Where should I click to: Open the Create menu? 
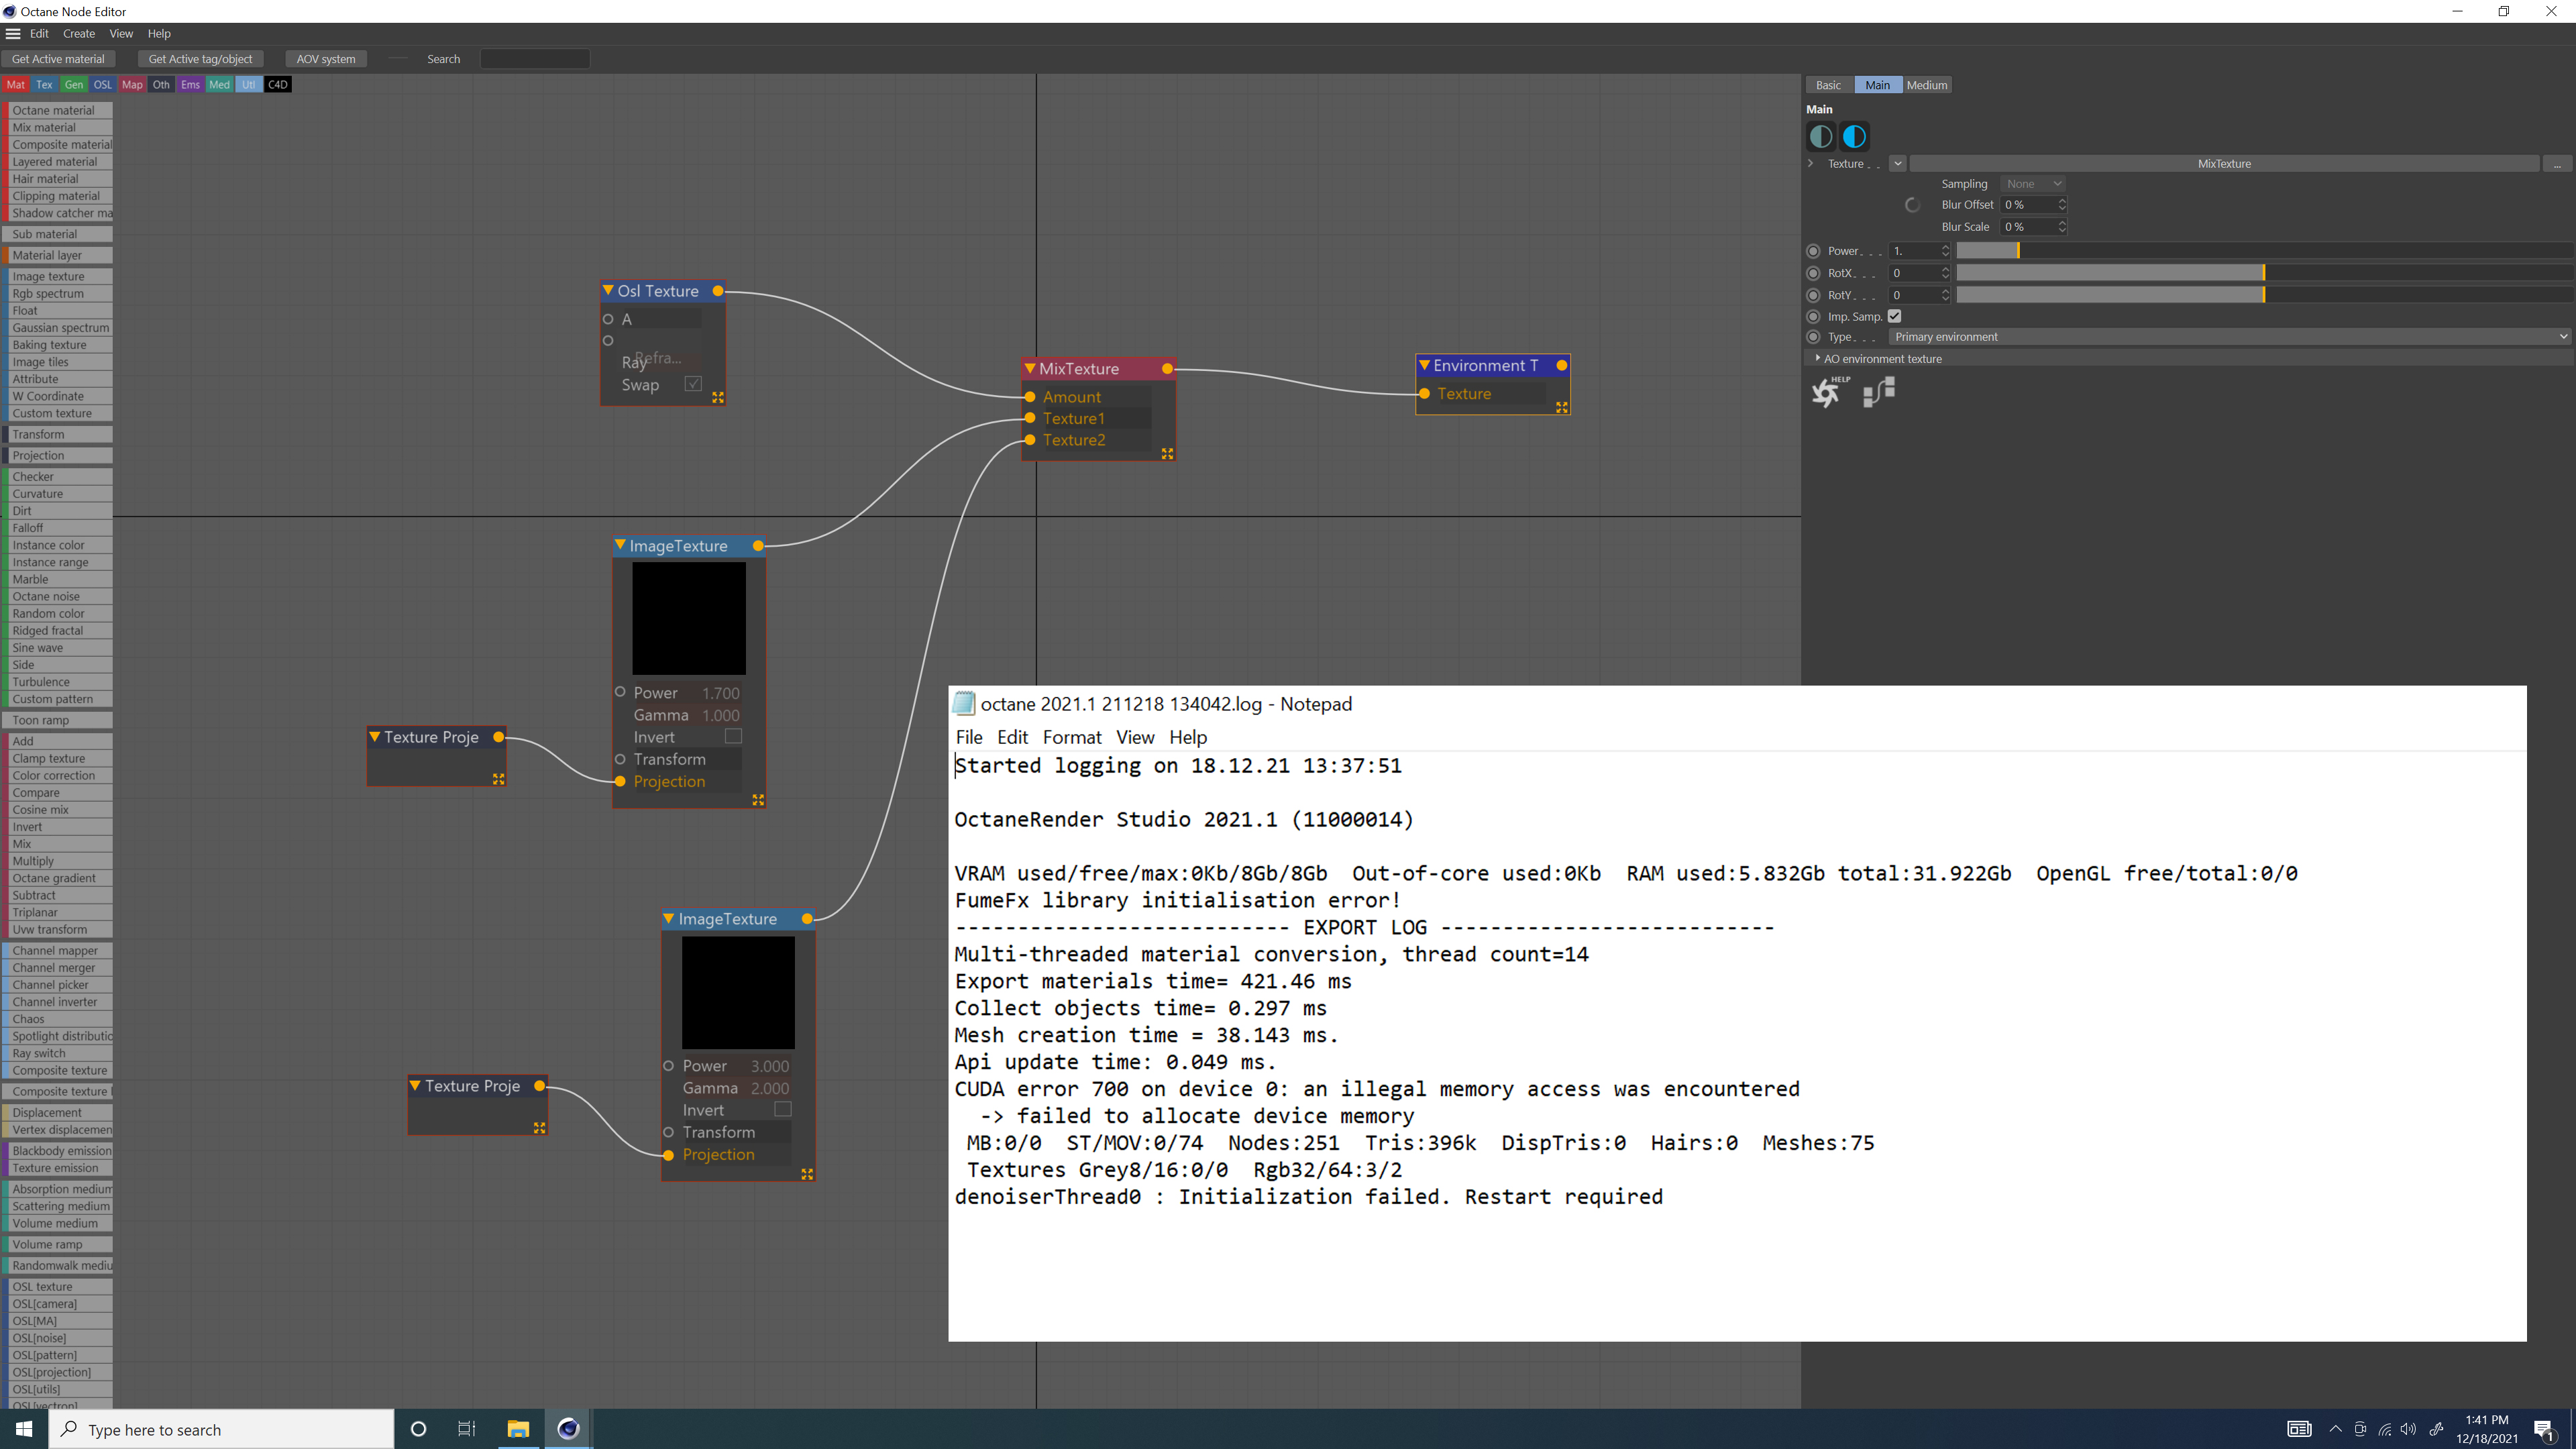point(79,33)
